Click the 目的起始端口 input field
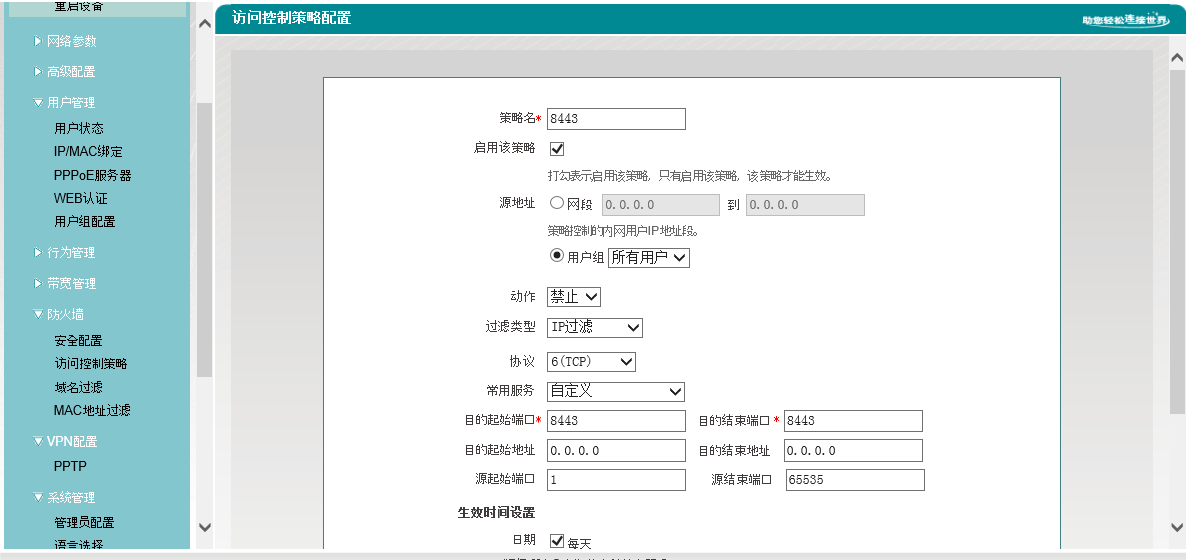 (616, 421)
